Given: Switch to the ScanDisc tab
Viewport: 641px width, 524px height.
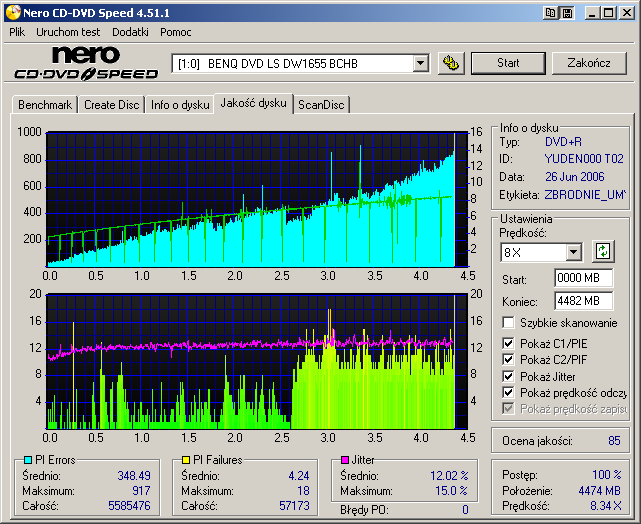Looking at the screenshot, I should tap(321, 105).
